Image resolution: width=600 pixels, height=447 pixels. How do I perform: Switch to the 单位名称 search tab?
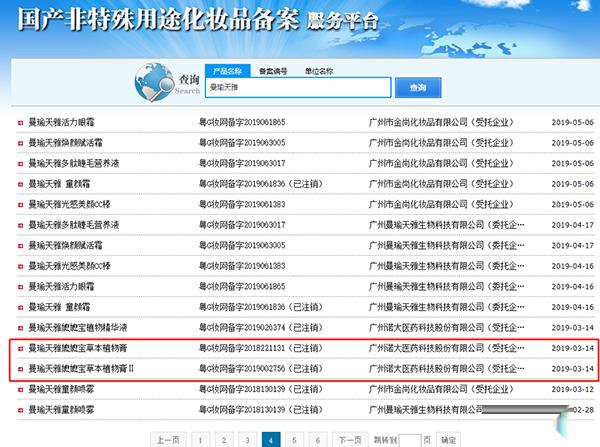tap(319, 71)
